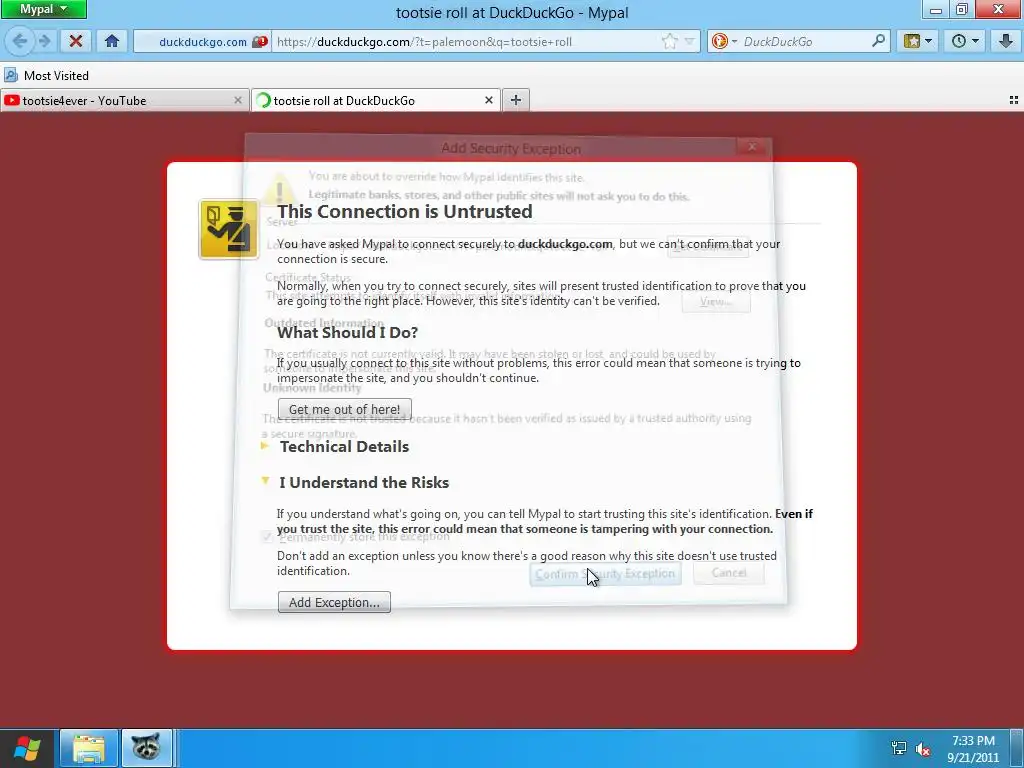Viewport: 1024px width, 768px height.
Task: Open the network tray icon
Action: pyautogui.click(x=899, y=748)
